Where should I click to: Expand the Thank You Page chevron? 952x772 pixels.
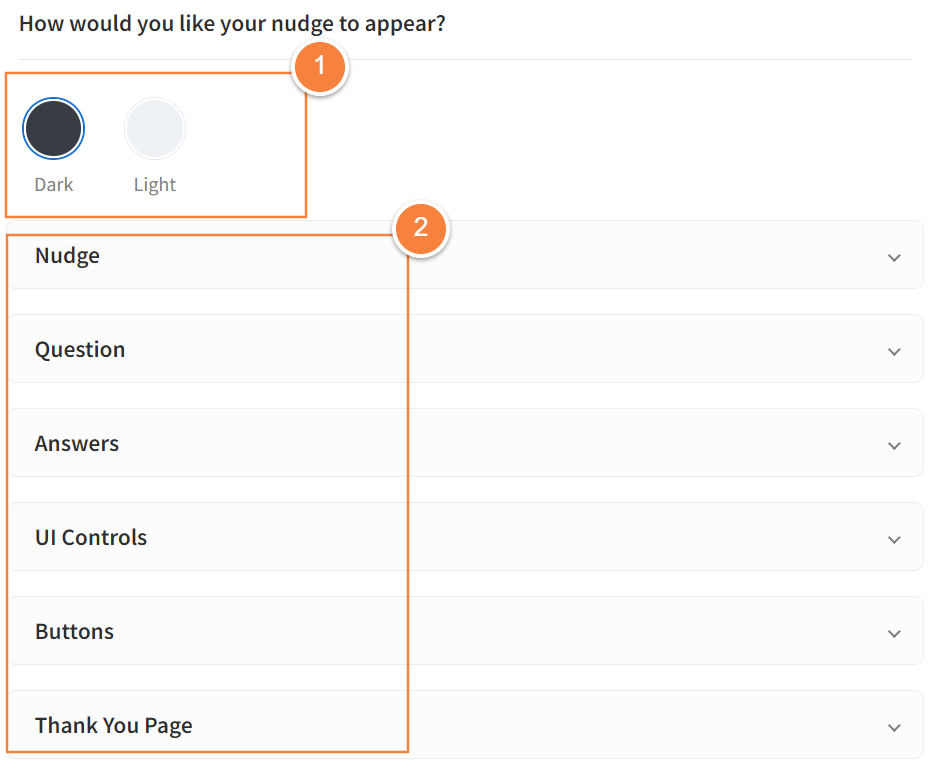(894, 728)
